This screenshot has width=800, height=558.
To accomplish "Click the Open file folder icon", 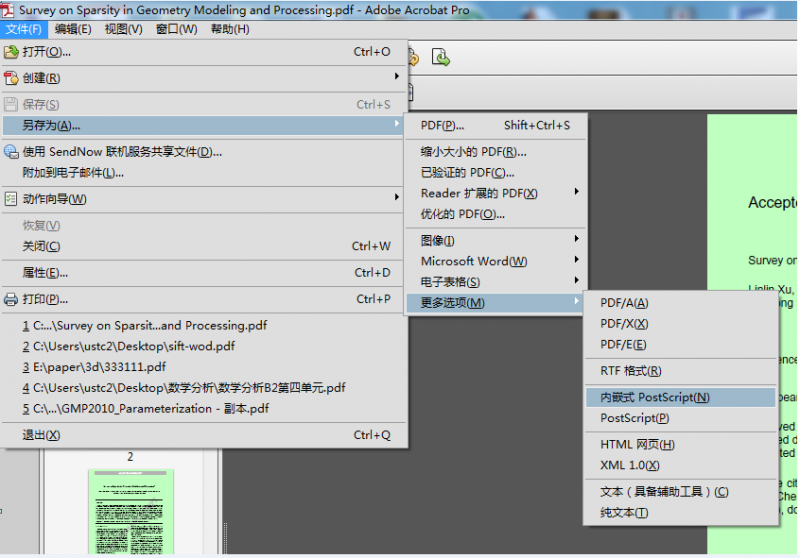I will click(x=11, y=52).
